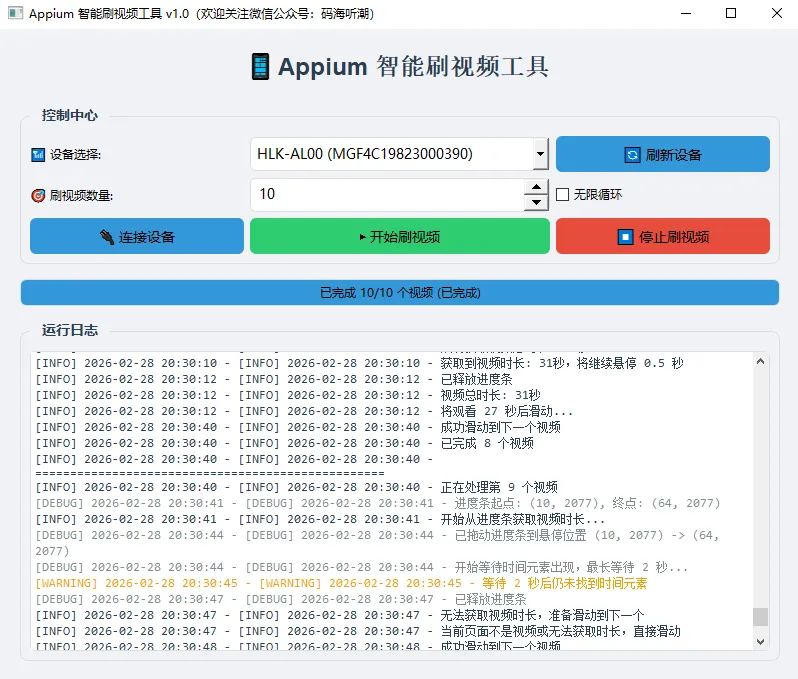Click the target icon next to 刷视频数量
This screenshot has height=679, width=798.
pos(38,195)
